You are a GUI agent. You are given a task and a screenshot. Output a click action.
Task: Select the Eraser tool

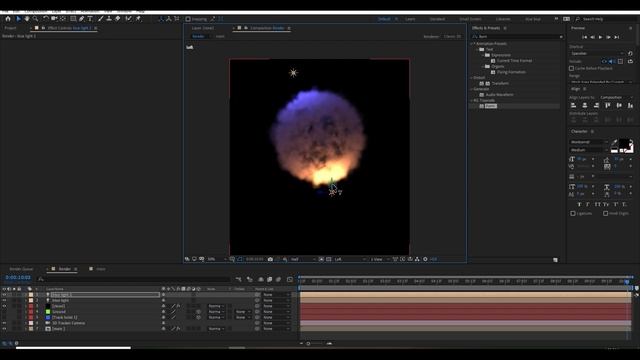118,19
